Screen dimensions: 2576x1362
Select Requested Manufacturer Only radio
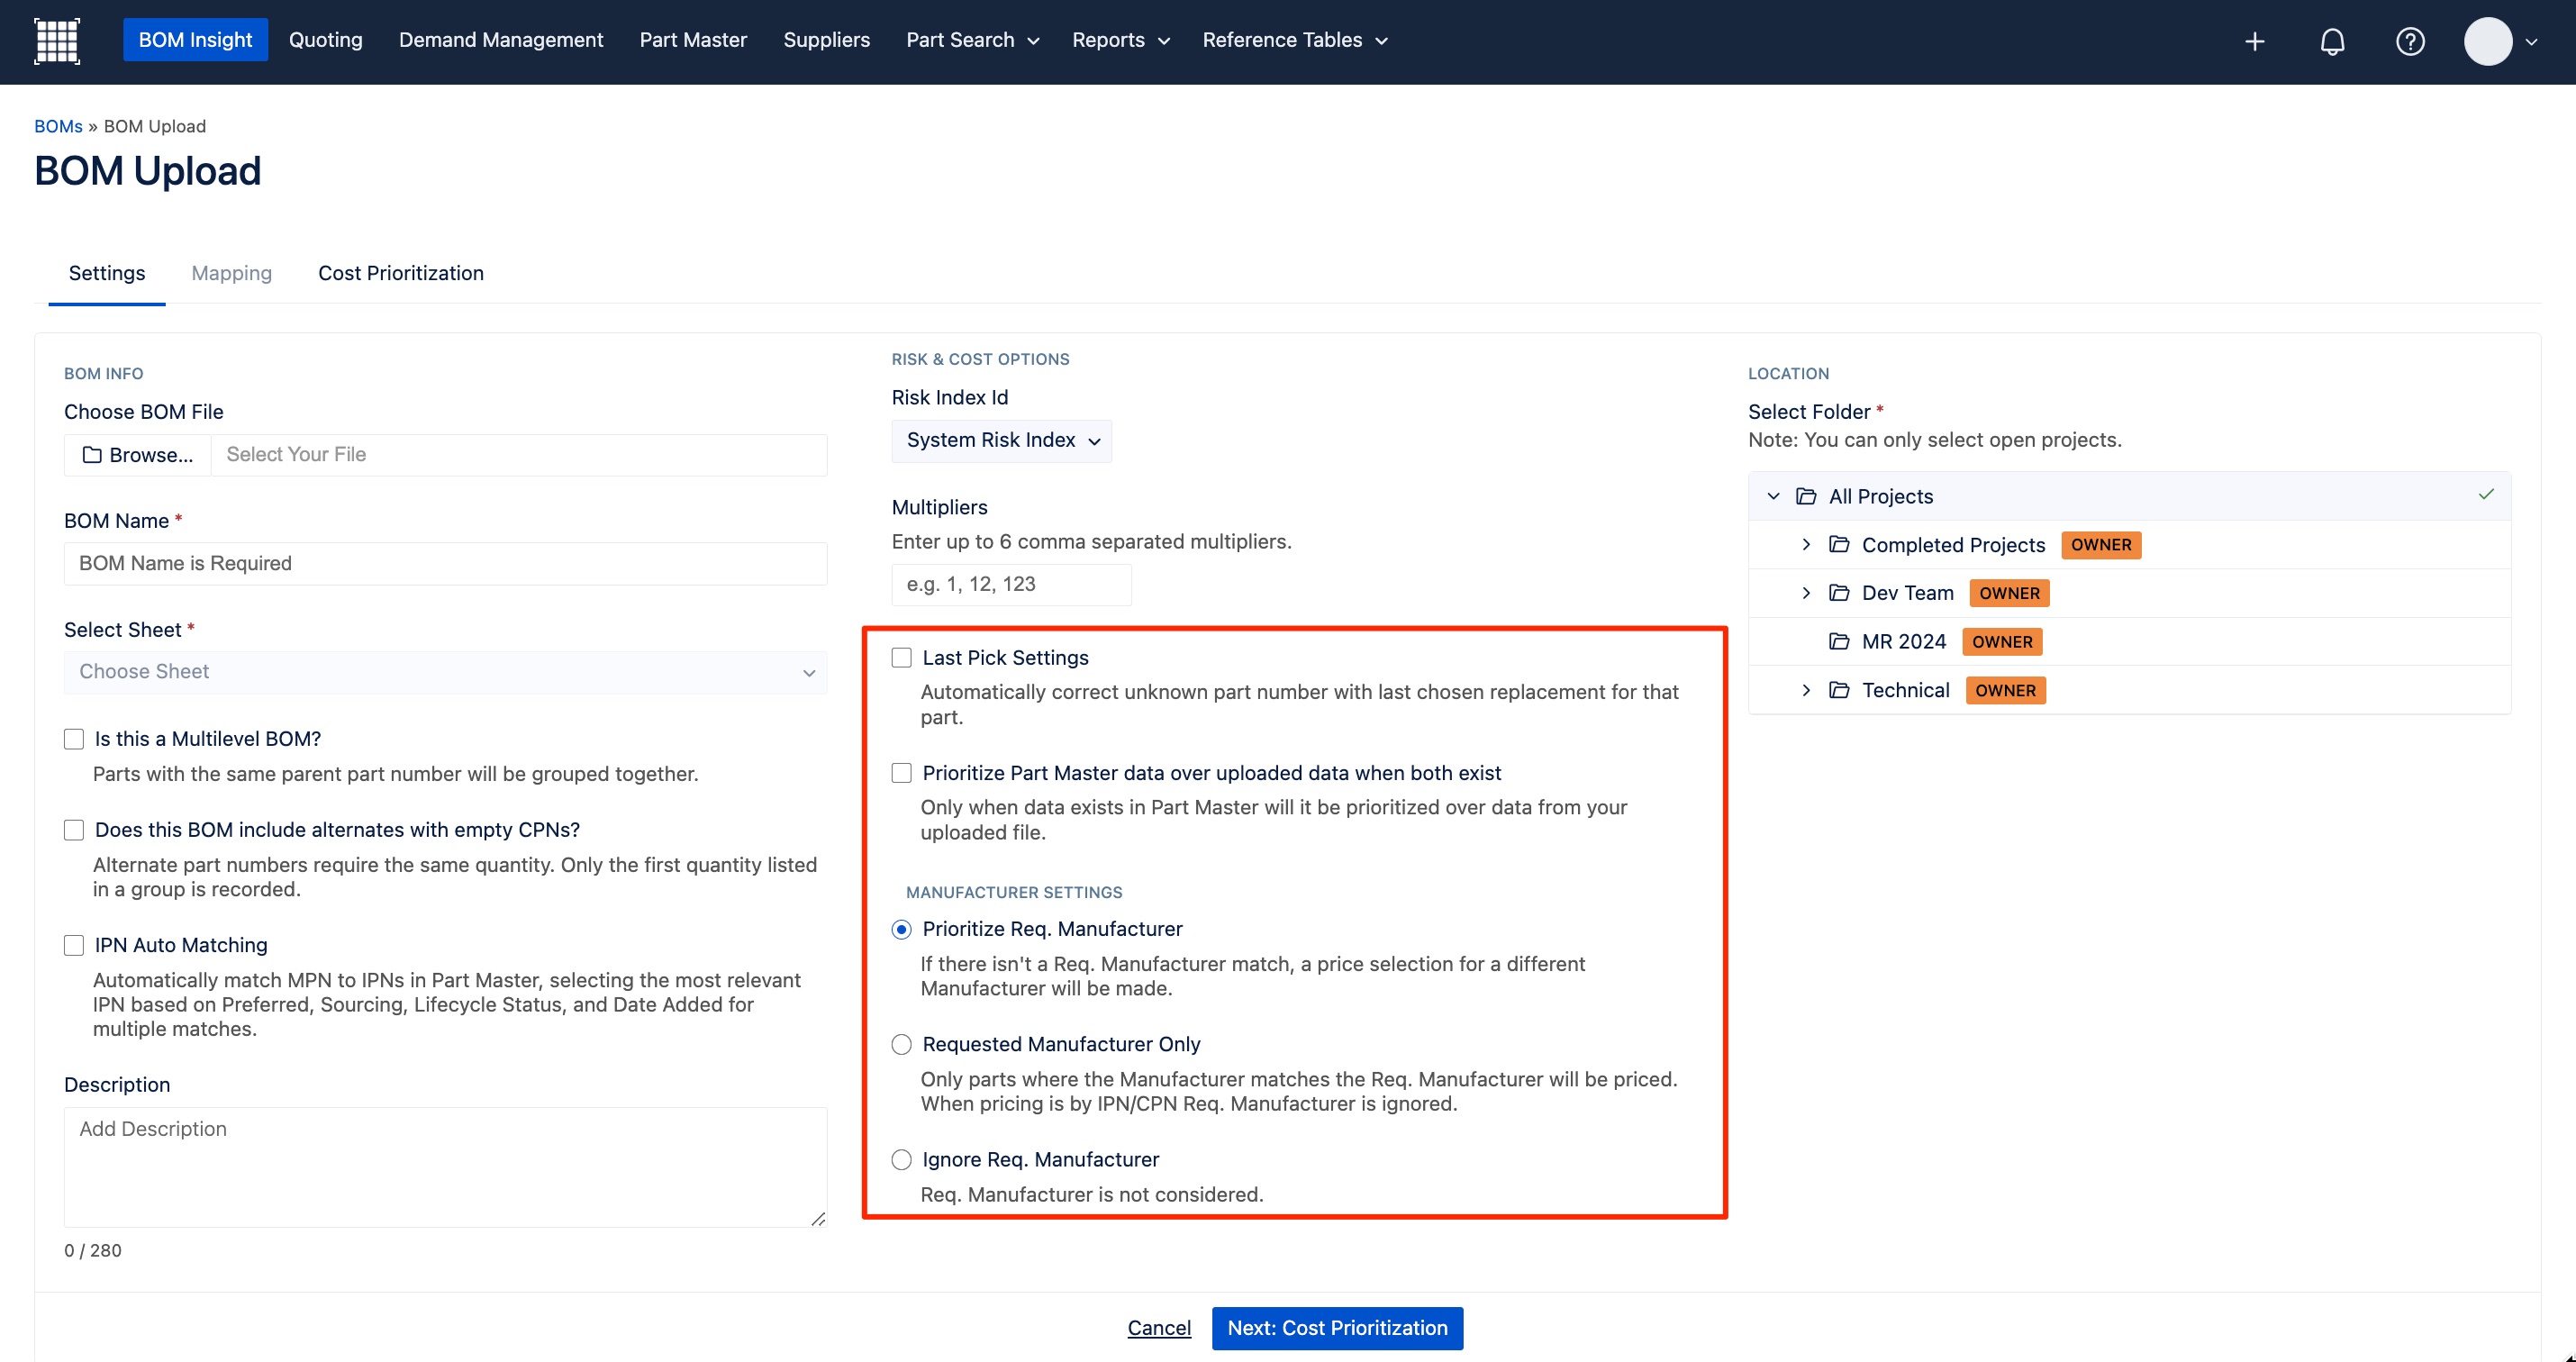(x=902, y=1044)
